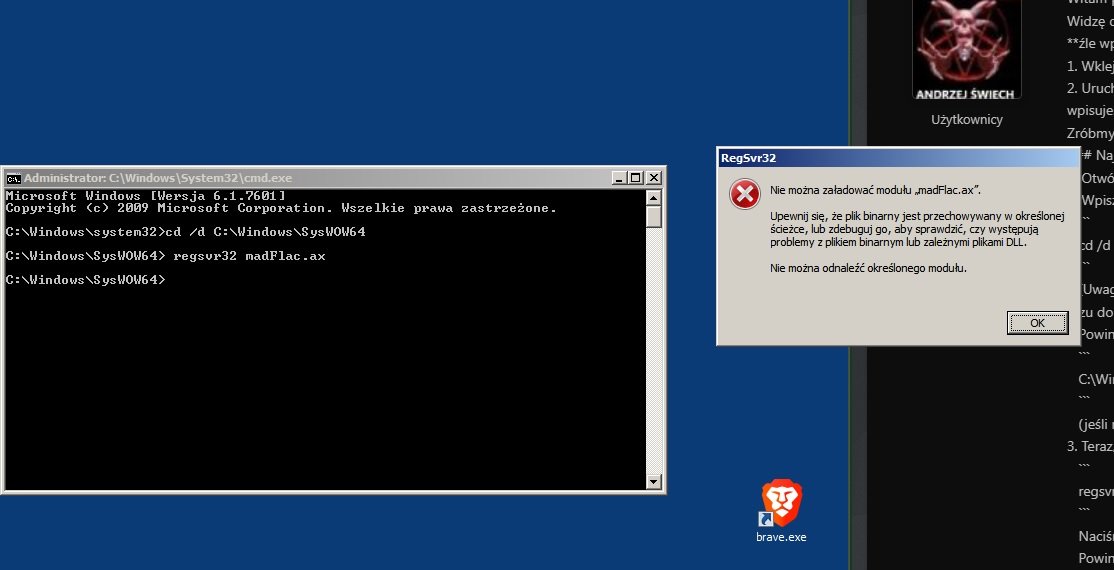Open the ANDRZEJ ŚWIECH username profile
The image size is (1114, 570).
tap(966, 94)
